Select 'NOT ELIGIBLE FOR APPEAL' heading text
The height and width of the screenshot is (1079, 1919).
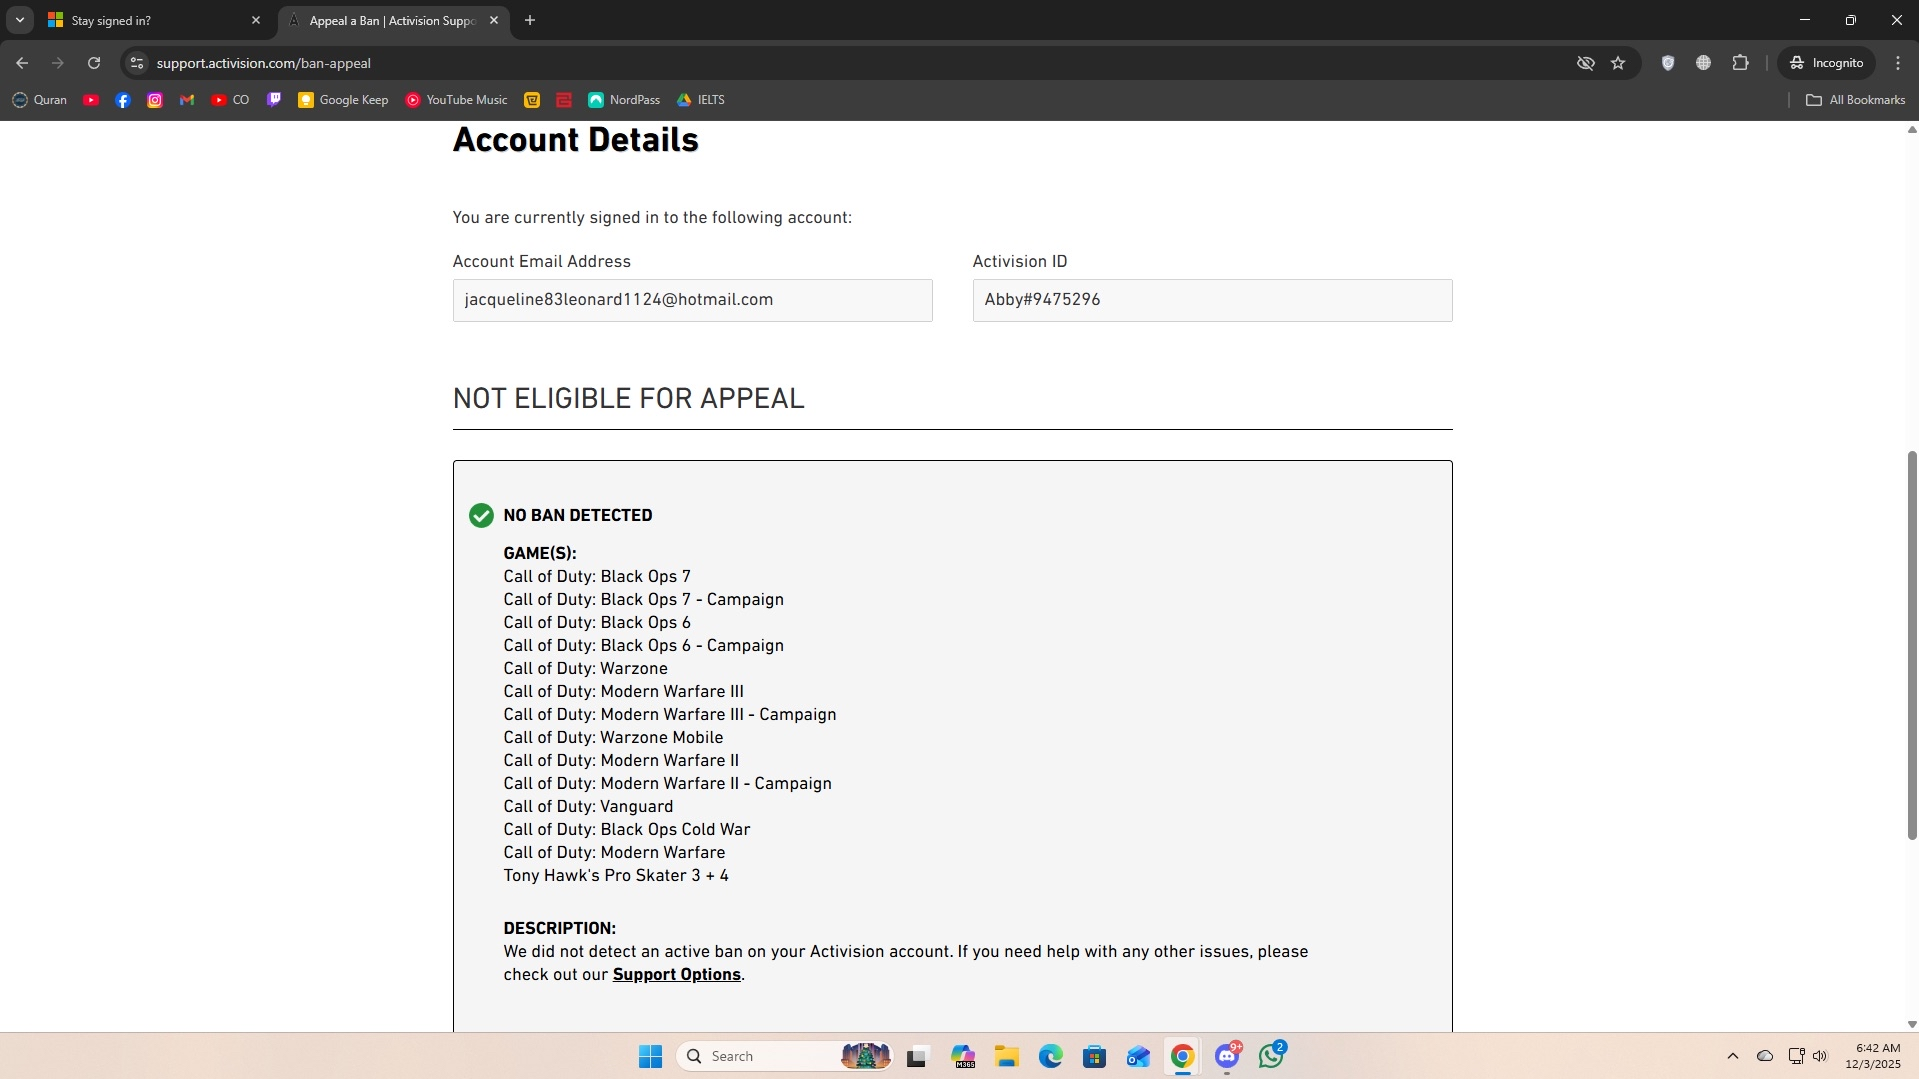(x=628, y=398)
